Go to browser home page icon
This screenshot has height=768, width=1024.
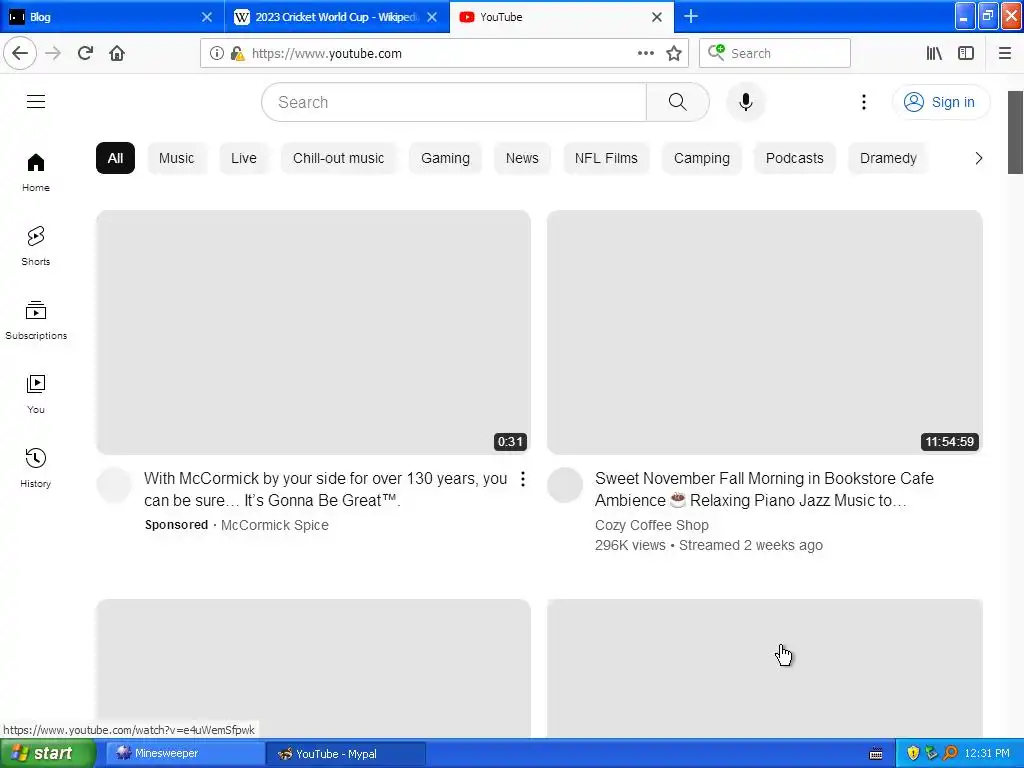[117, 53]
